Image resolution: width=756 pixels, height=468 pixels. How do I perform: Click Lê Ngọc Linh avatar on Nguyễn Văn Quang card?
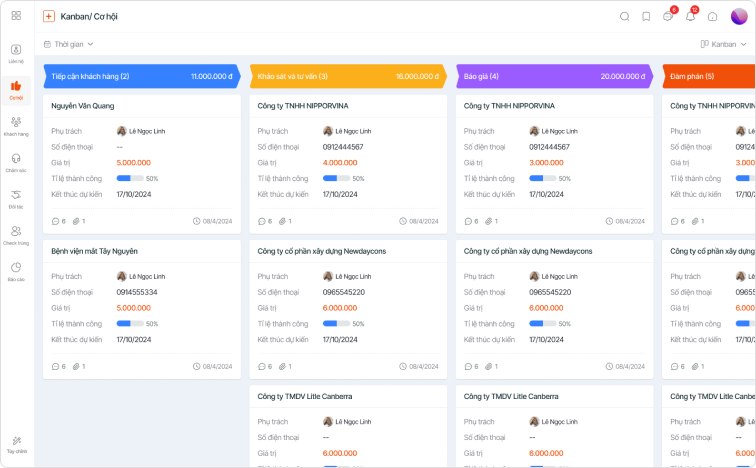click(122, 131)
